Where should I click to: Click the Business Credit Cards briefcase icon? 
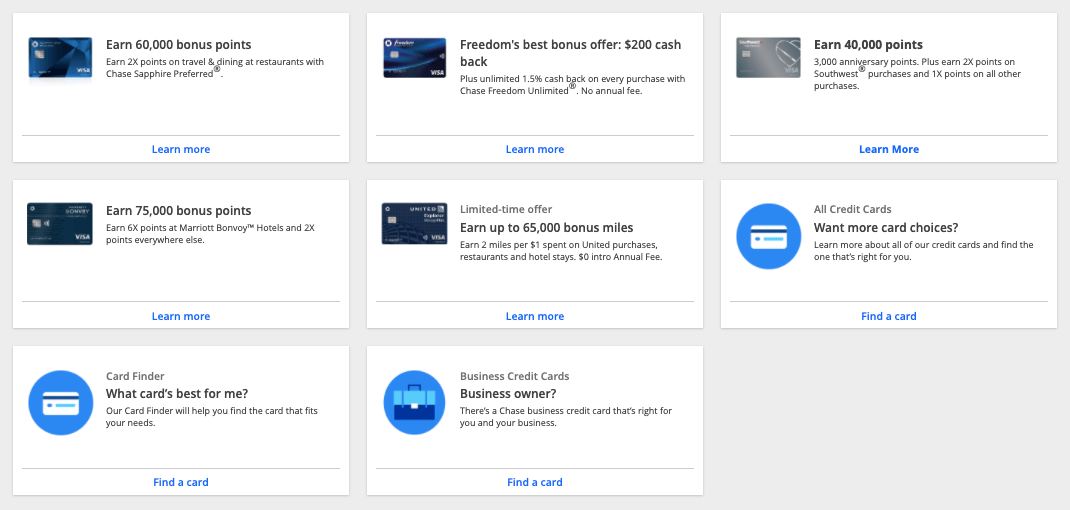coord(414,403)
